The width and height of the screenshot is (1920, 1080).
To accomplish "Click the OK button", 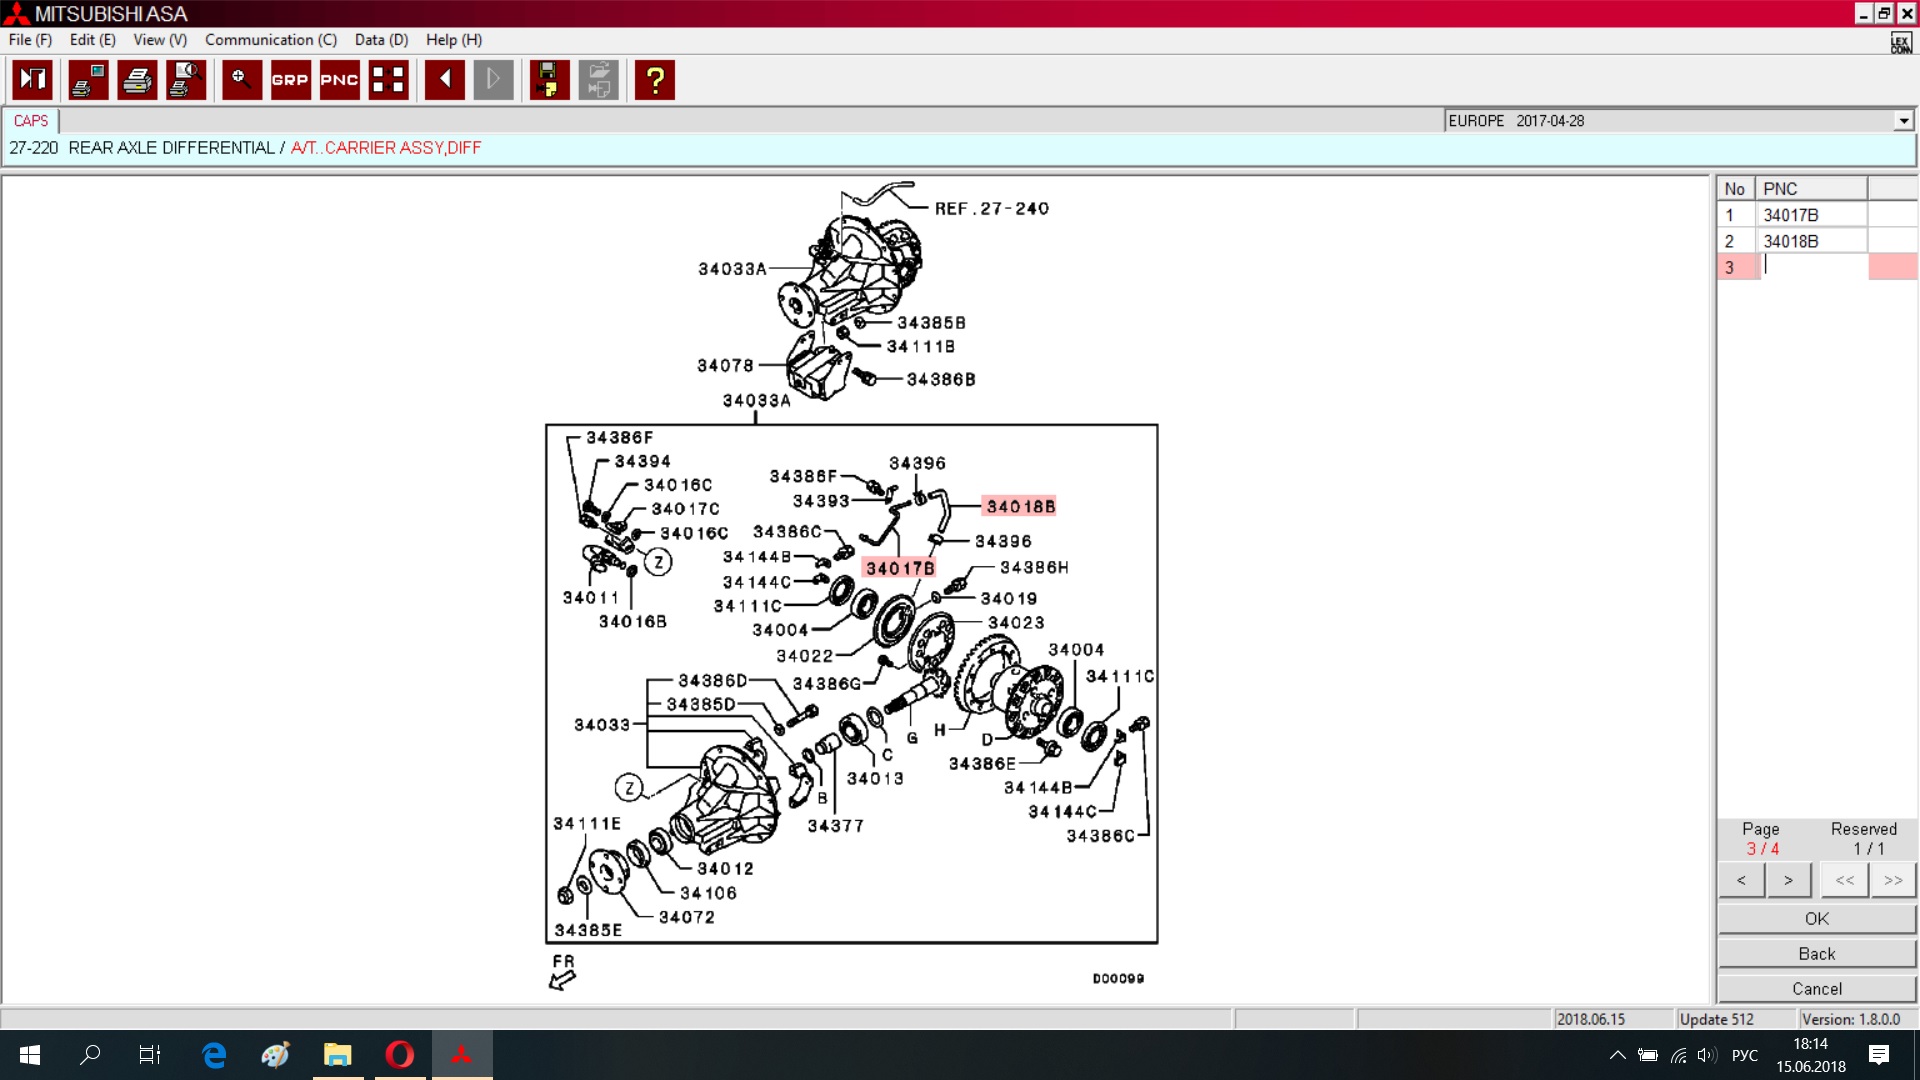I will pos(1816,919).
